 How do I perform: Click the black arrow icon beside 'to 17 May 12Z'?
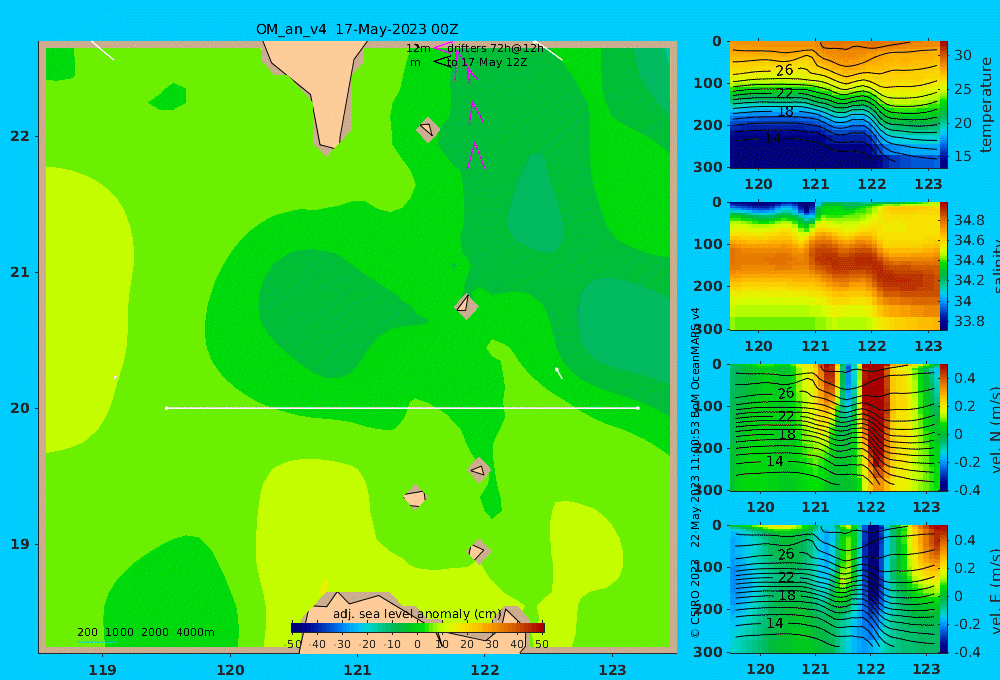pyautogui.click(x=443, y=62)
